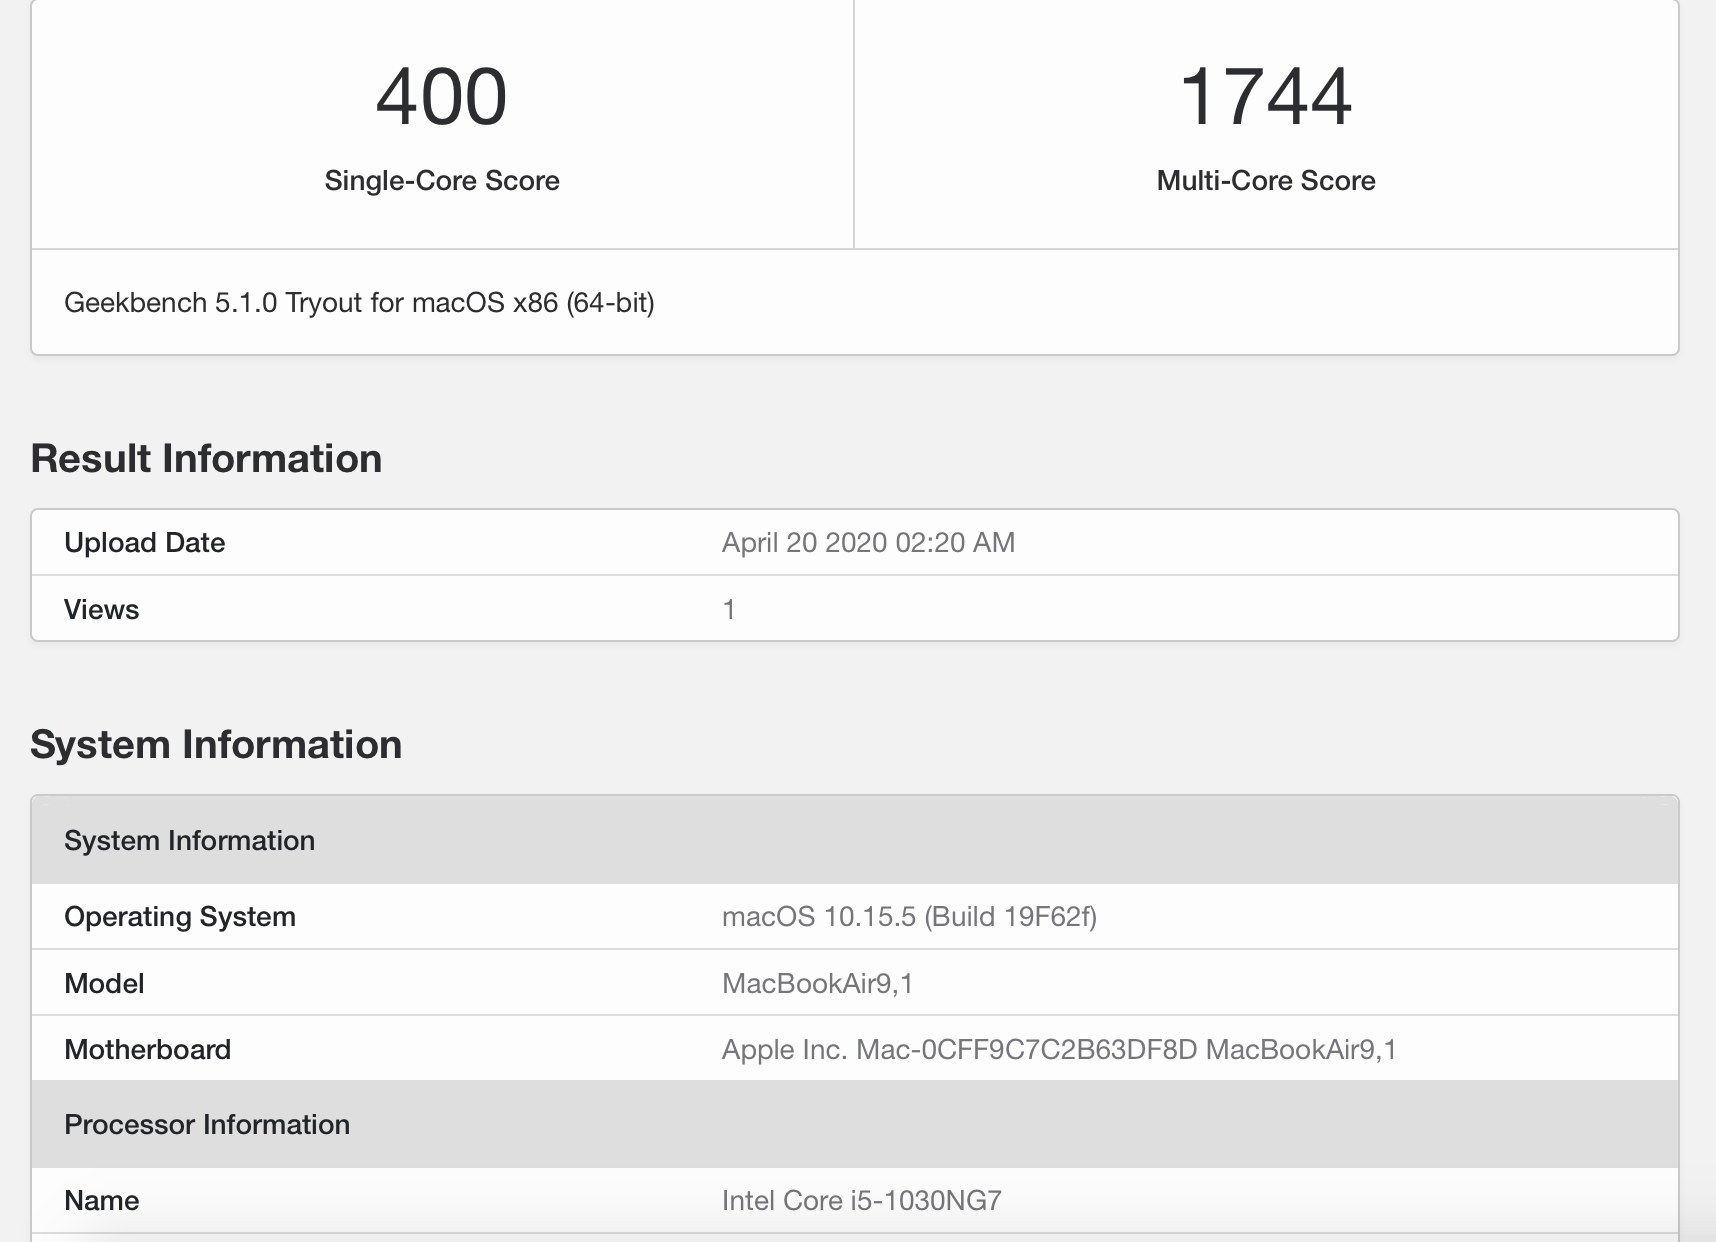Select the April 20 2020 02:20 AM value
This screenshot has height=1242, width=1716.
click(x=868, y=543)
